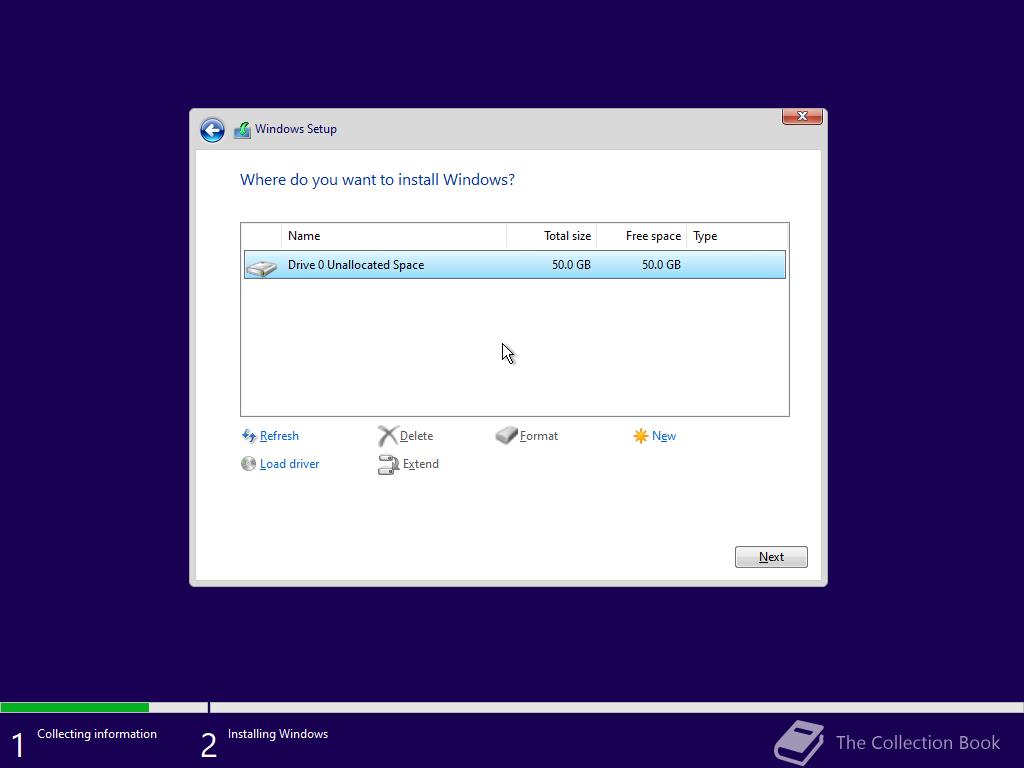
Task: Click the Type column header
Action: point(737,236)
